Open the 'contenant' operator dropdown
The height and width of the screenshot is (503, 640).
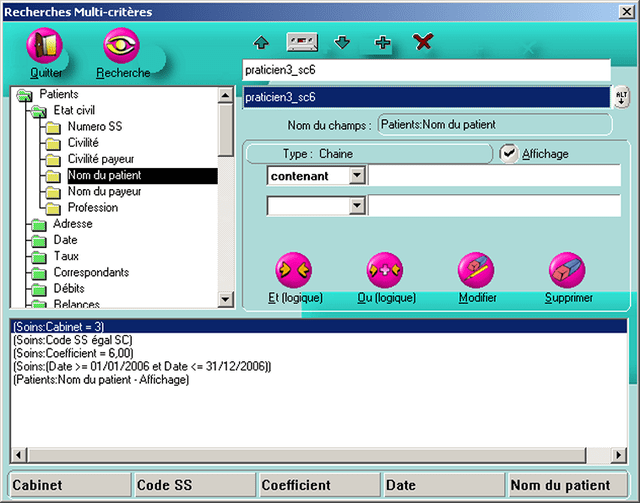pos(357,176)
